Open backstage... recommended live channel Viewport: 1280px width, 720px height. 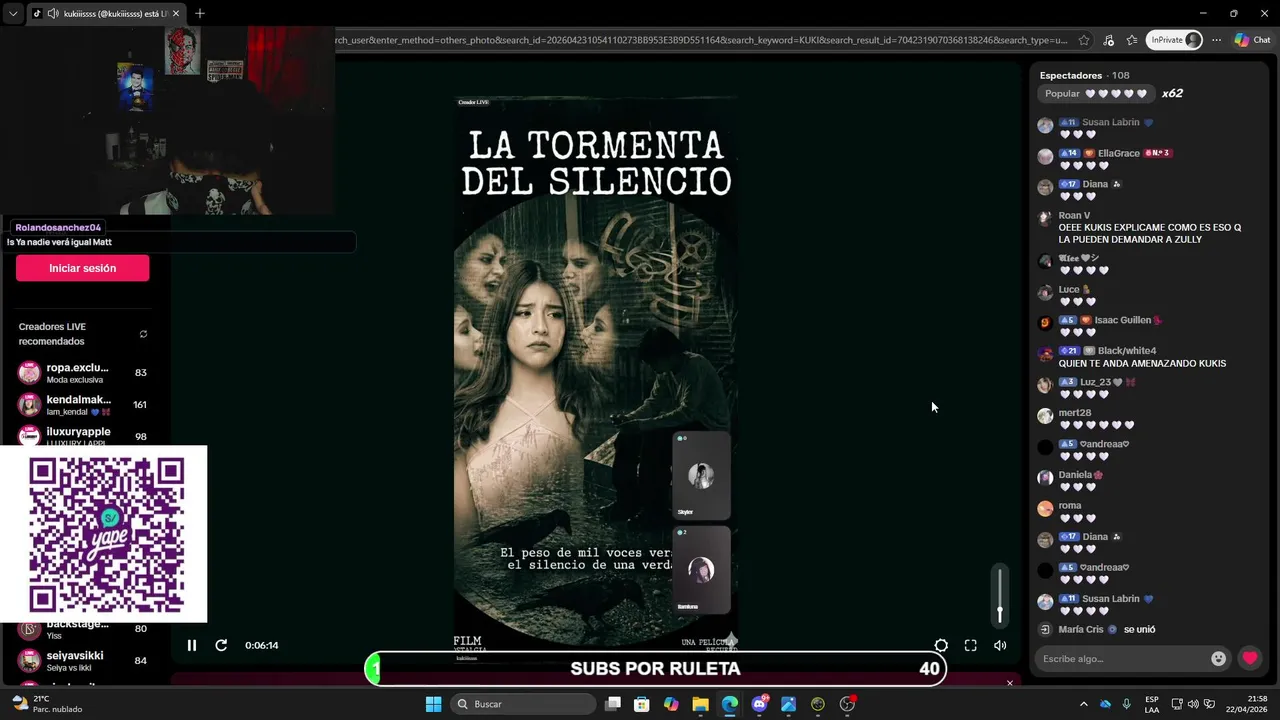[83, 629]
